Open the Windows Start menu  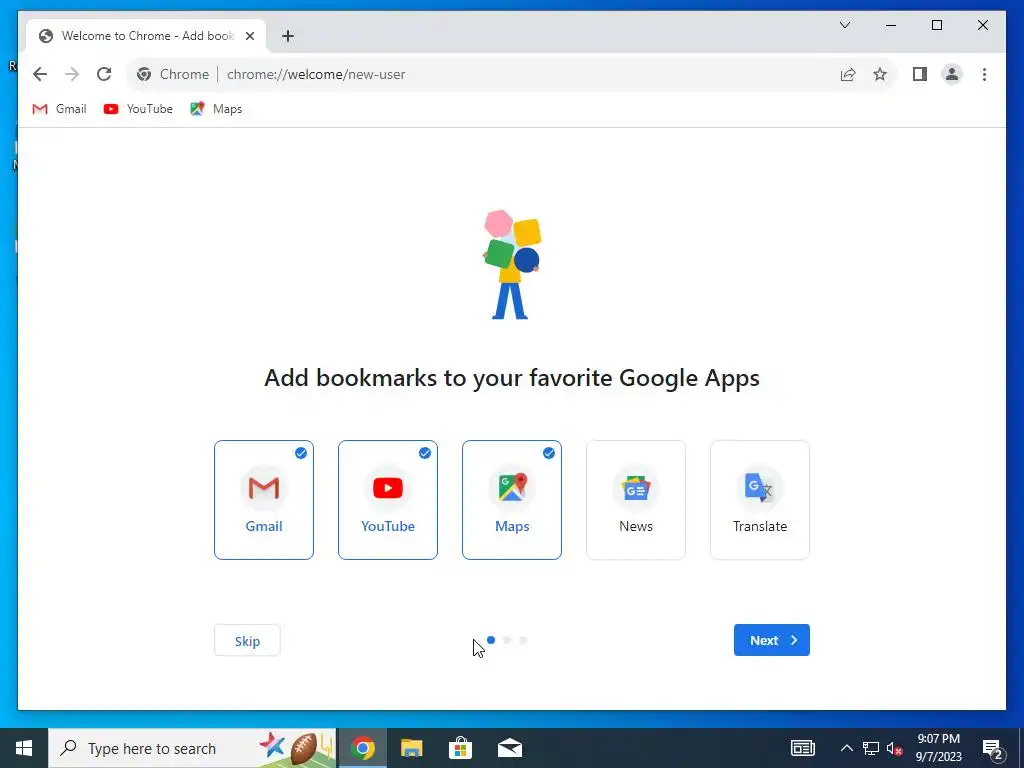point(24,748)
